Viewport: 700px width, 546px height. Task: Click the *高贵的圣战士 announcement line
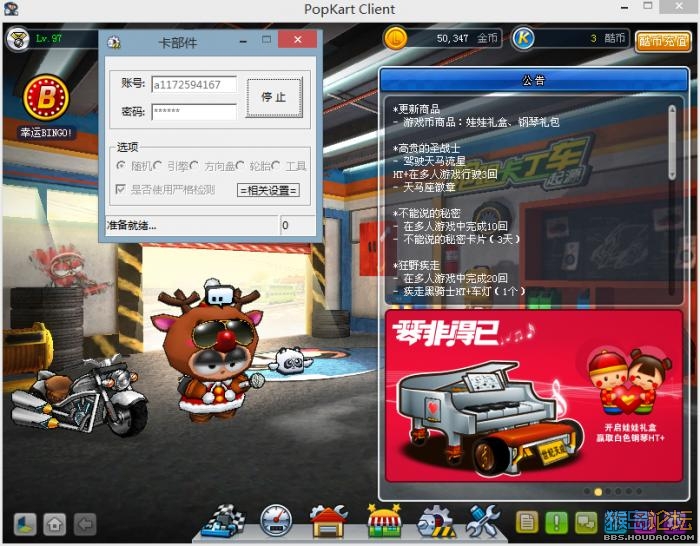(x=426, y=148)
